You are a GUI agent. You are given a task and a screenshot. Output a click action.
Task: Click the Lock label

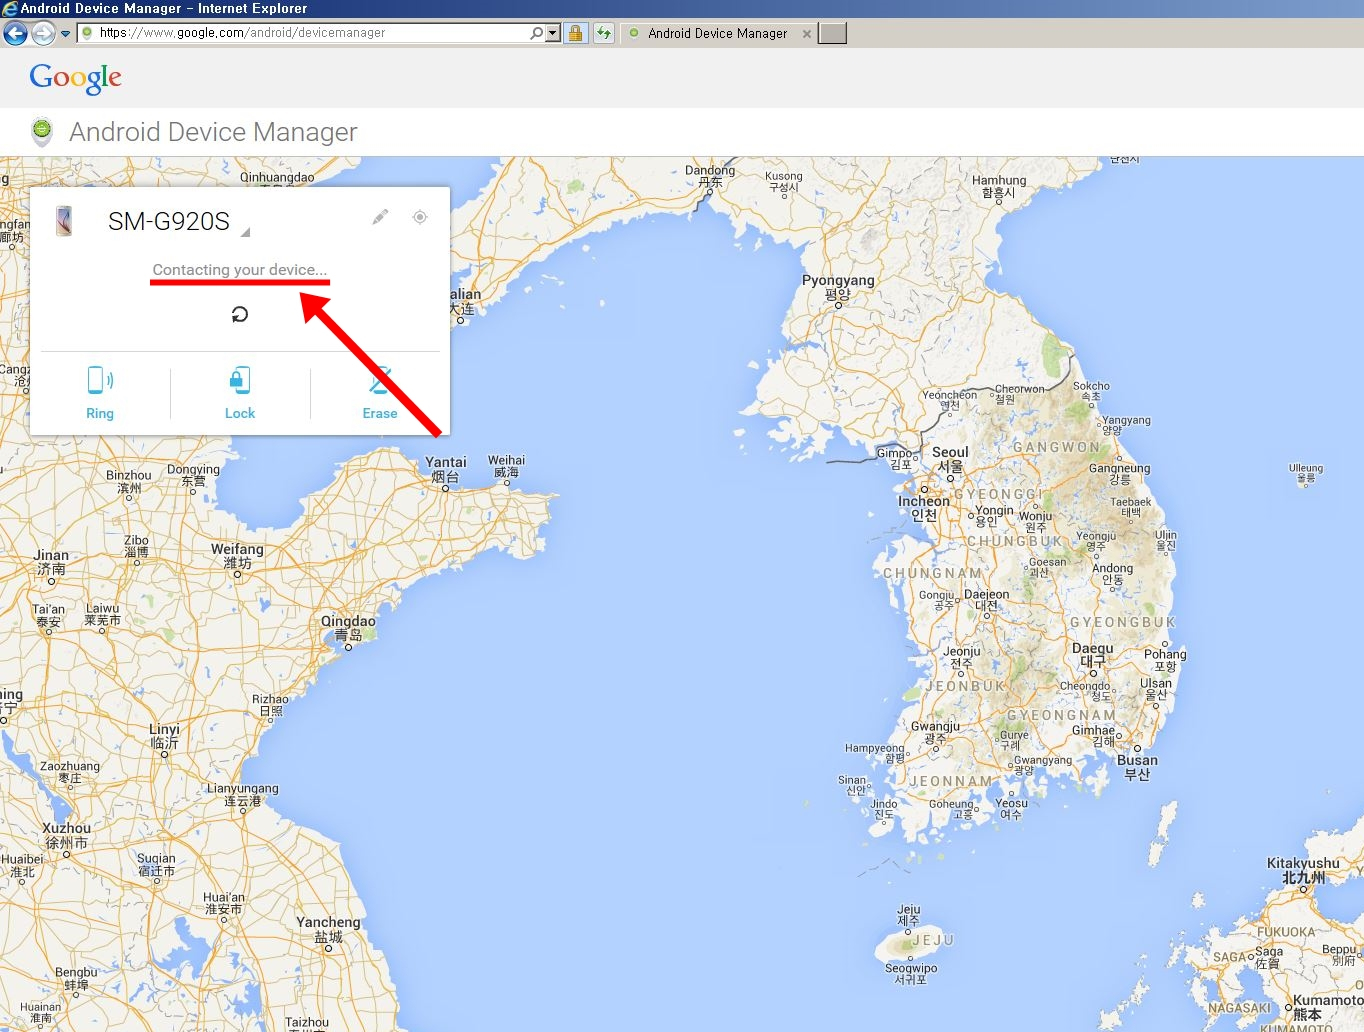coord(240,413)
